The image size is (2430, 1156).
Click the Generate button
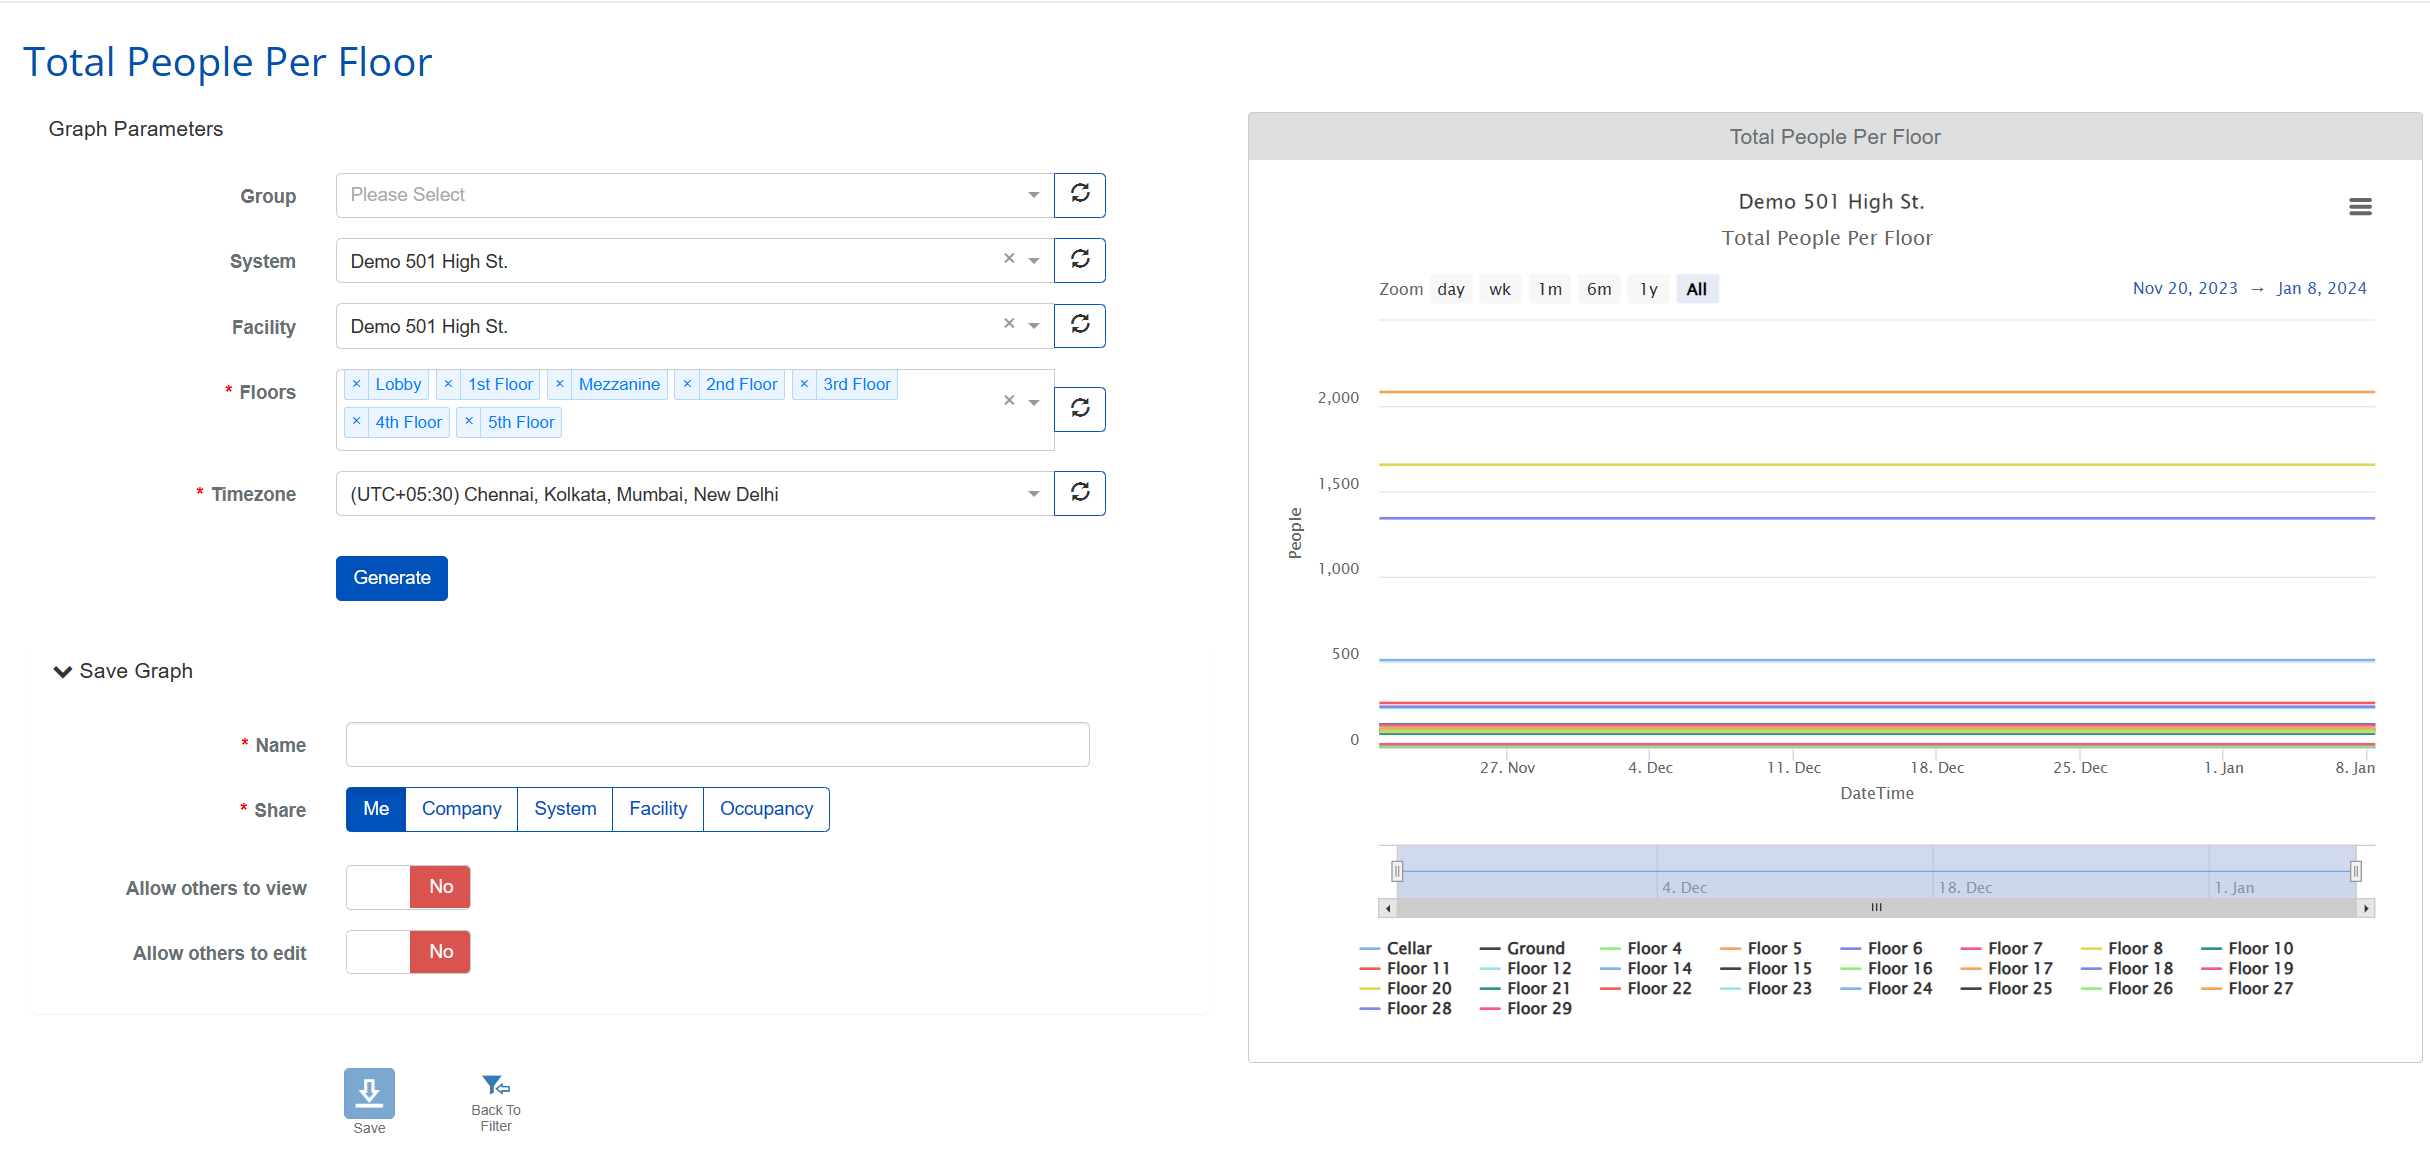[x=391, y=578]
